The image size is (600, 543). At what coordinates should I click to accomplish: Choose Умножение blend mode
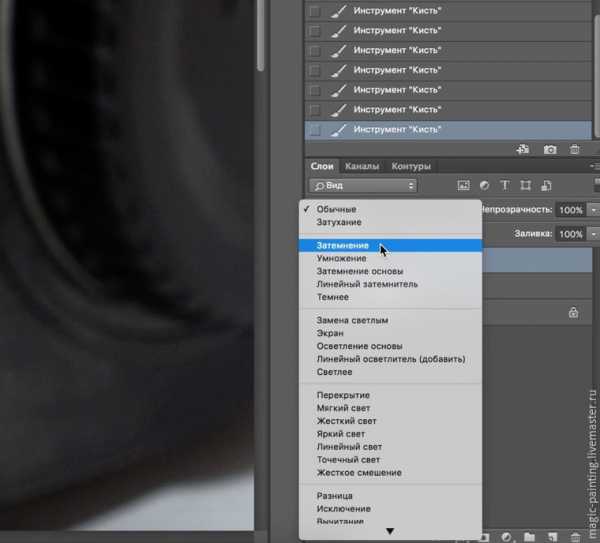[390, 258]
